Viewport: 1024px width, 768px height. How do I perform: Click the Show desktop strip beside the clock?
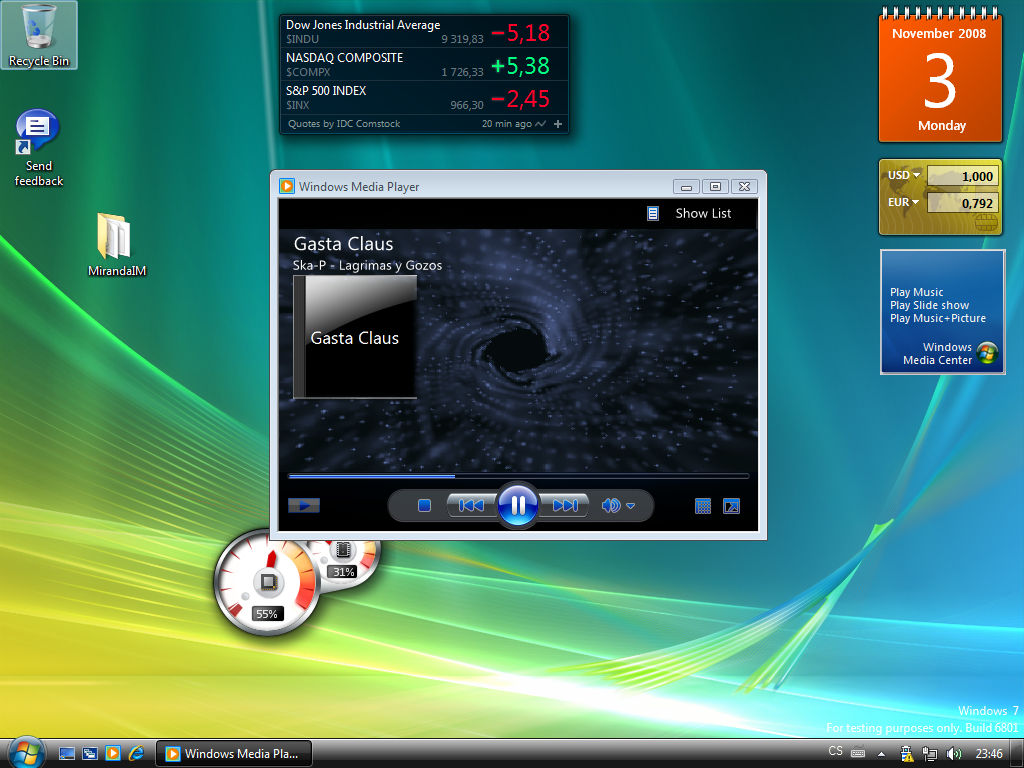pyautogui.click(x=1017, y=754)
